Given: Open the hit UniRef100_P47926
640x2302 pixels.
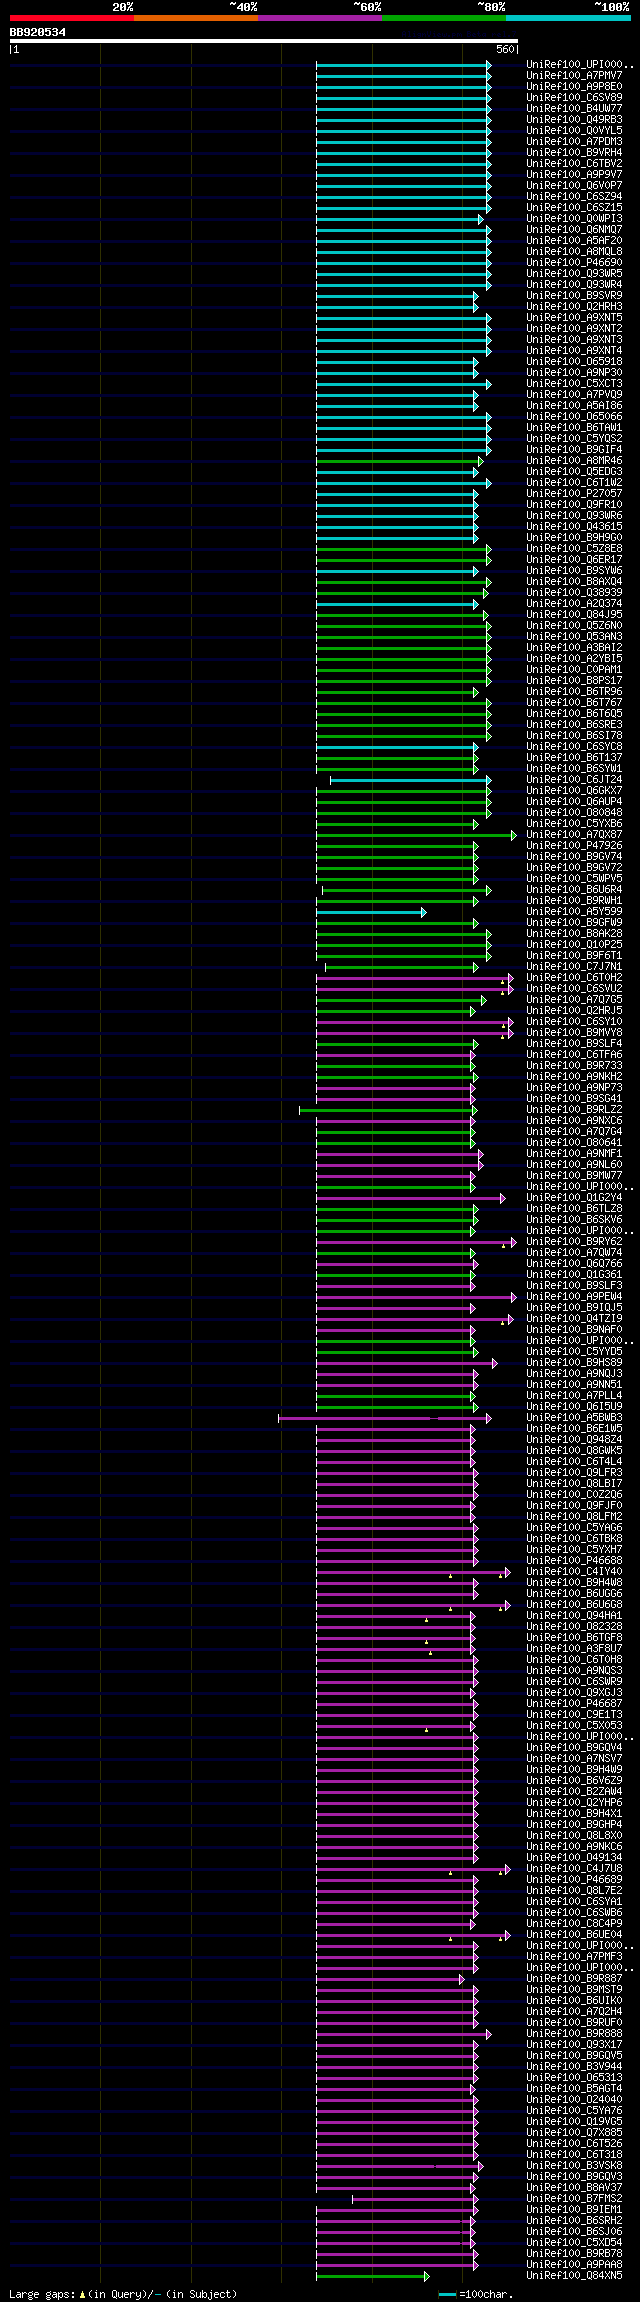Looking at the screenshot, I should (x=574, y=845).
